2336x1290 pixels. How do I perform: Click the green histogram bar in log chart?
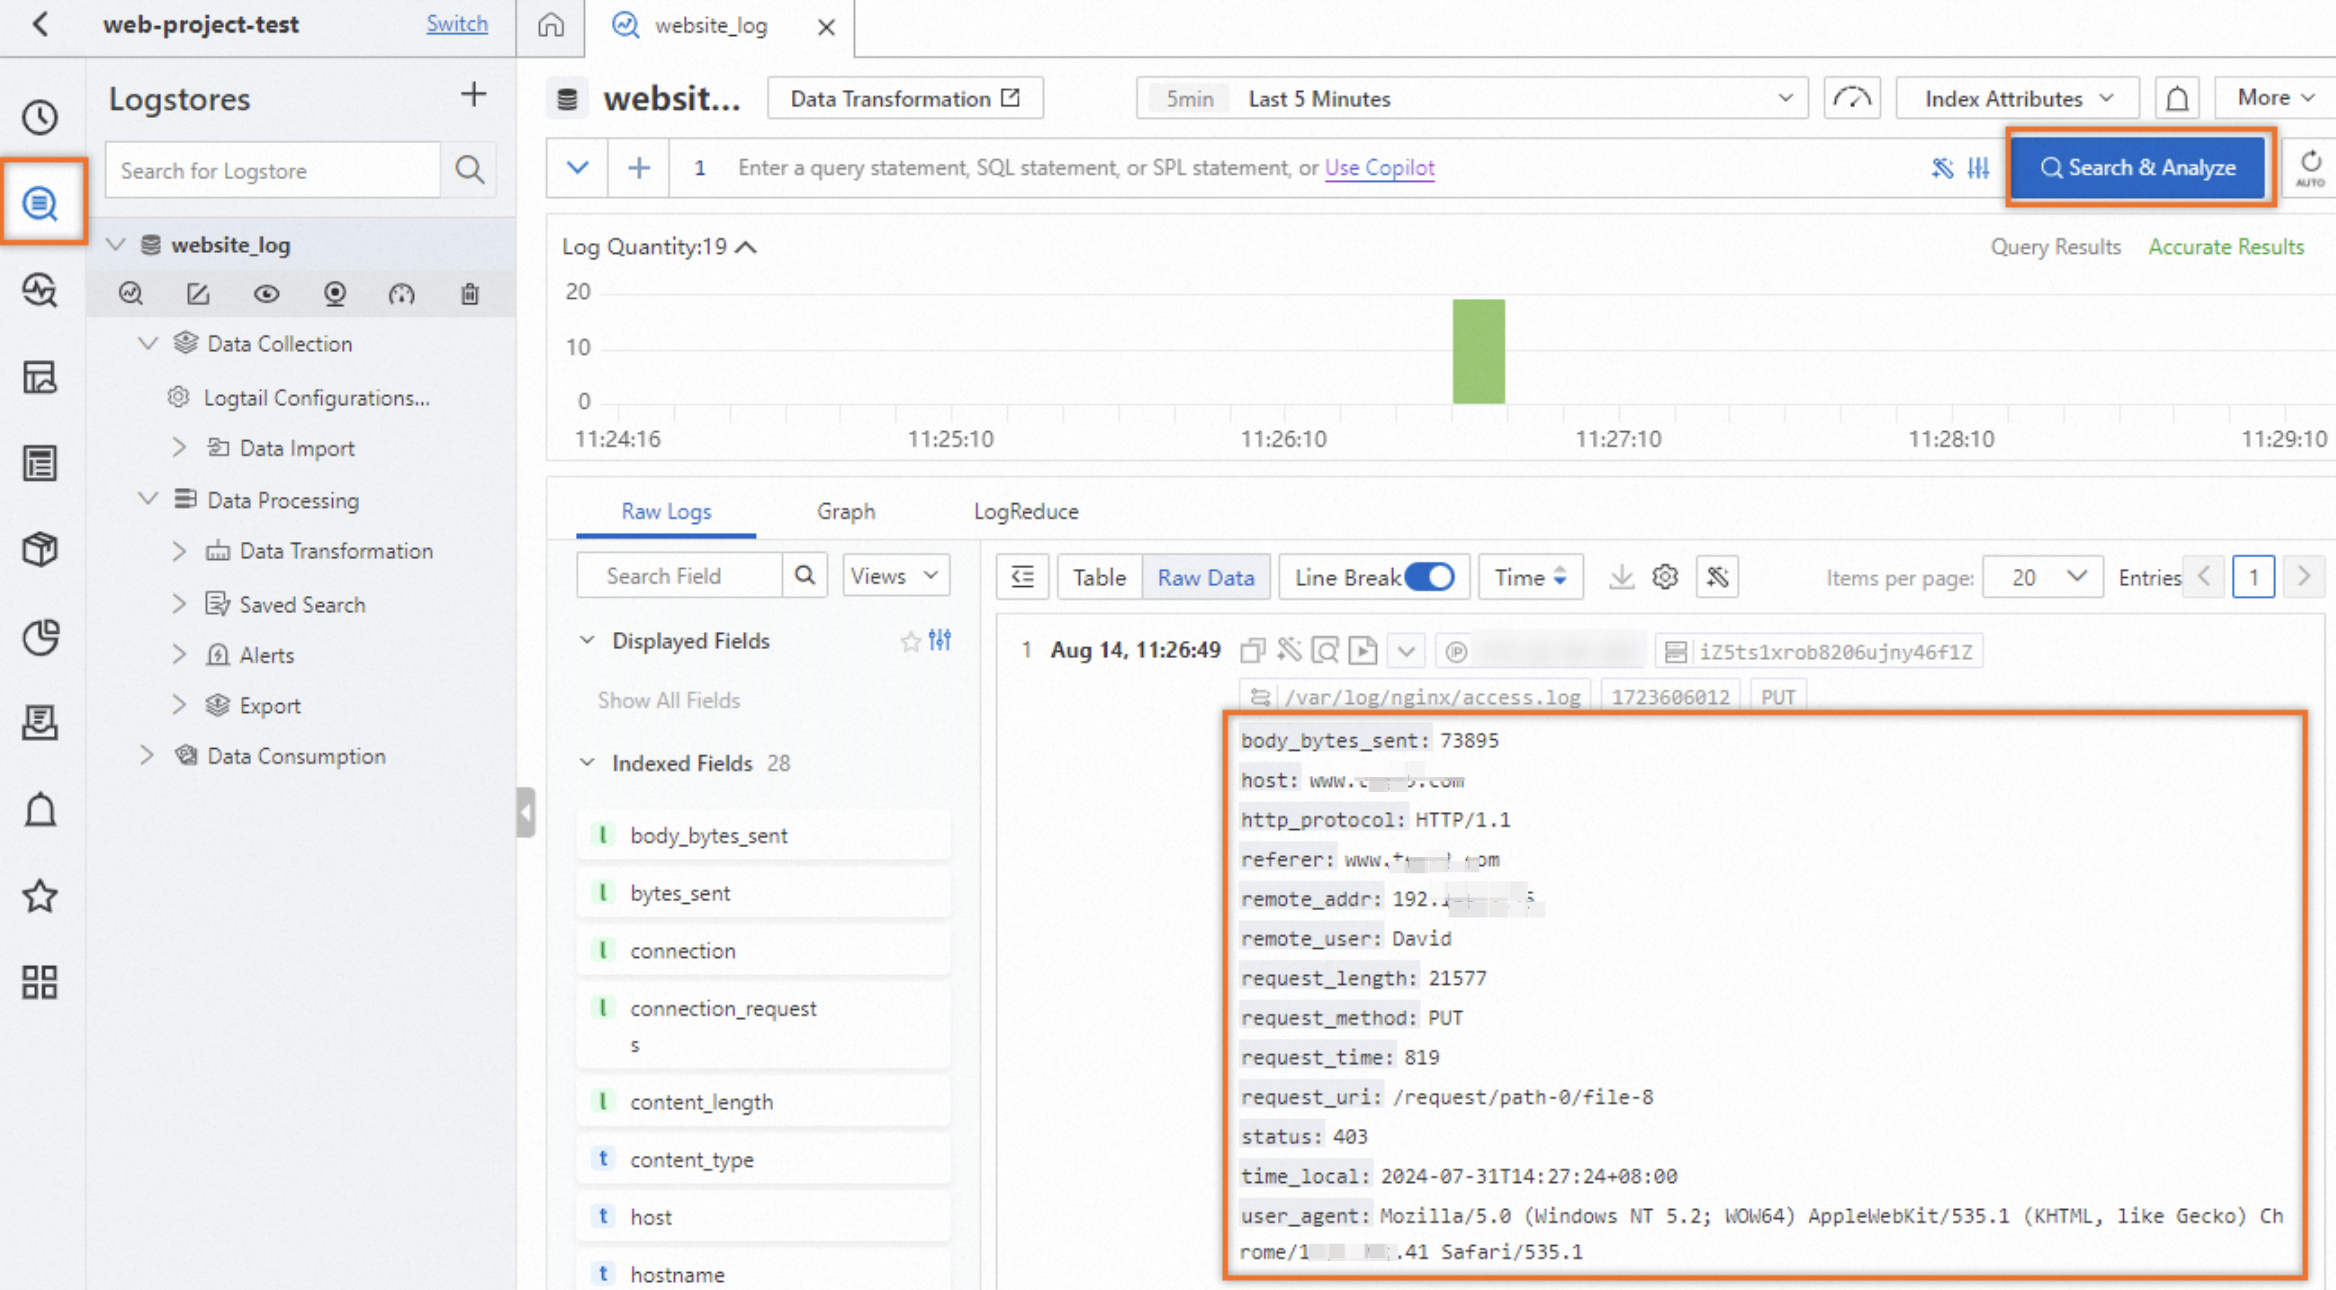(x=1478, y=351)
